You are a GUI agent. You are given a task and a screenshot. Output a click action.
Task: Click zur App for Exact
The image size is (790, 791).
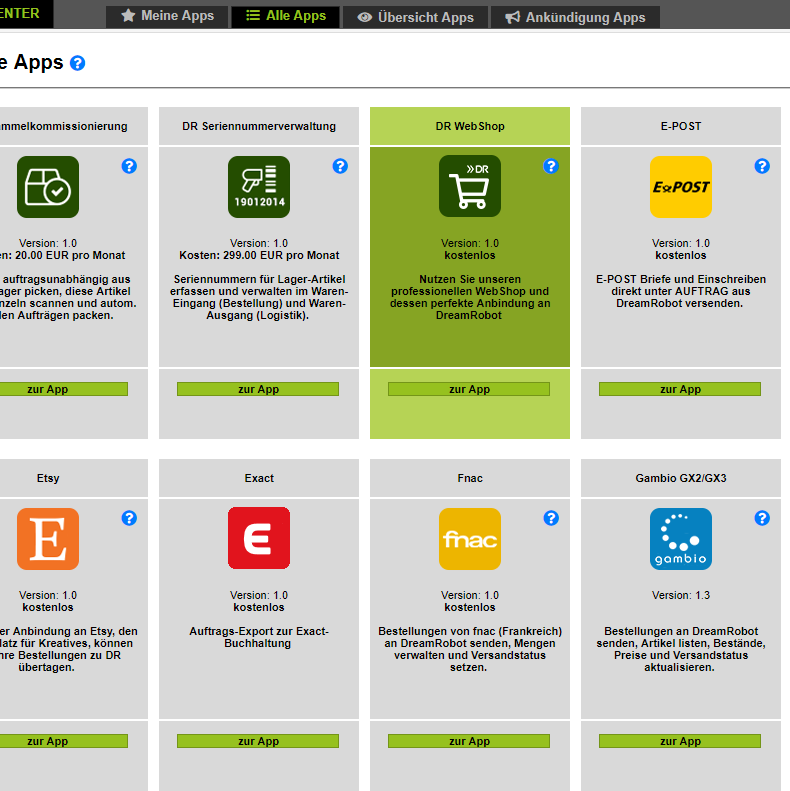click(x=258, y=741)
